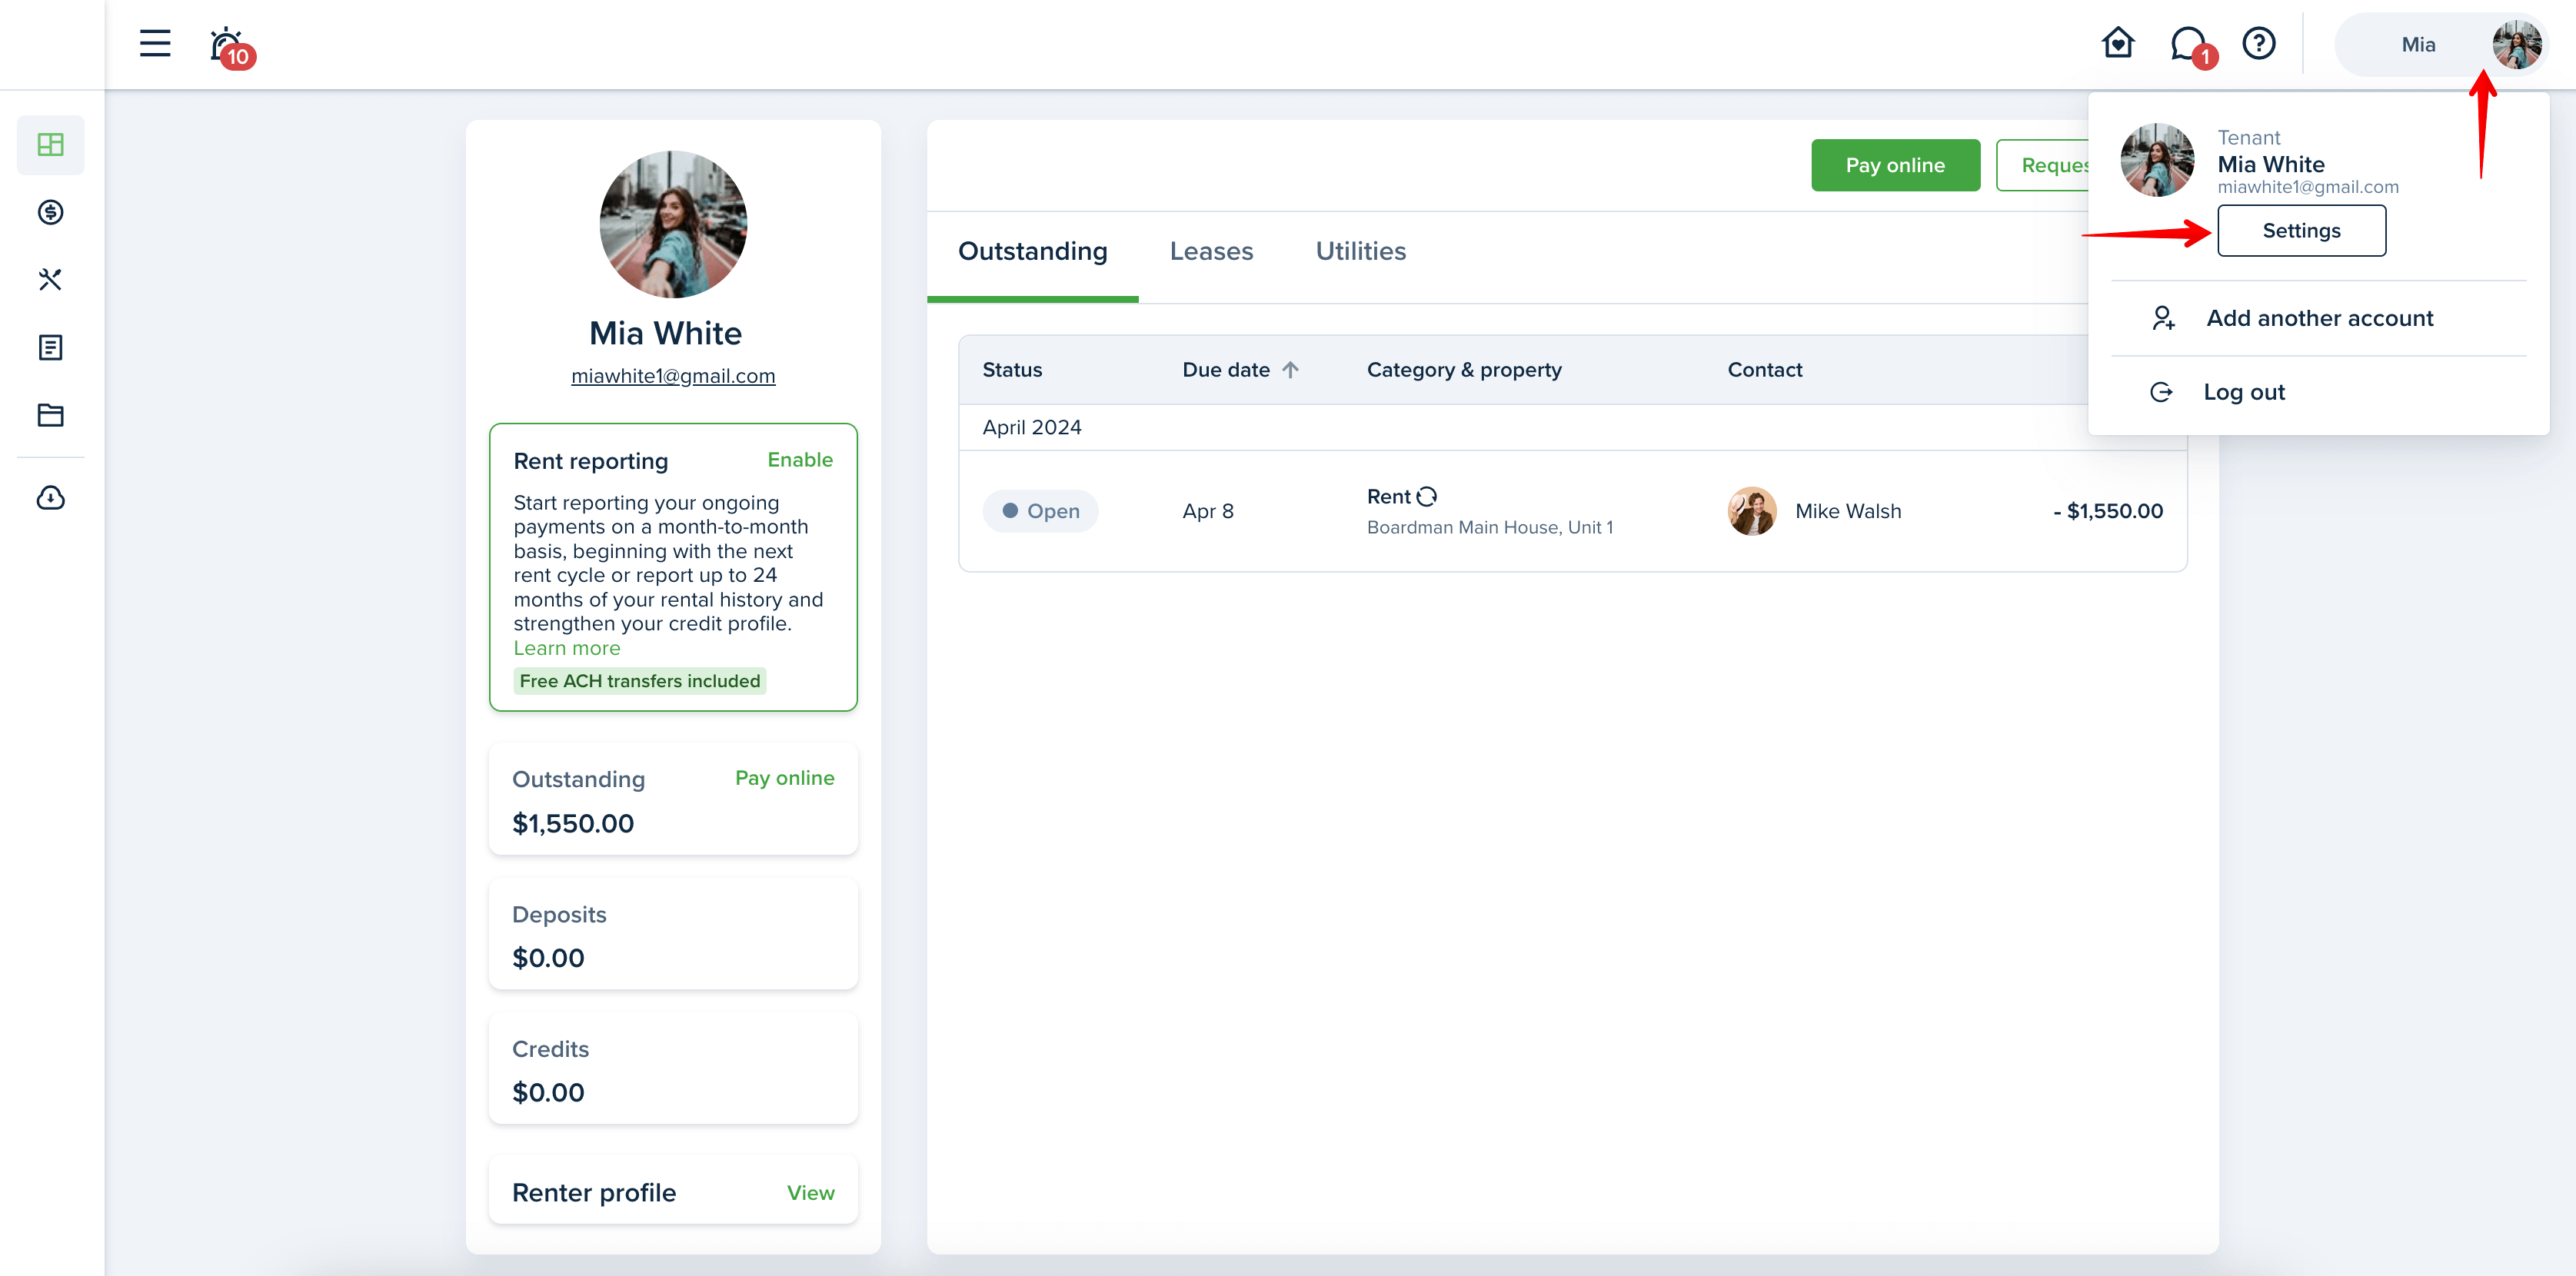Click the Open status badge
This screenshot has height=1276, width=2576.
tap(1040, 511)
